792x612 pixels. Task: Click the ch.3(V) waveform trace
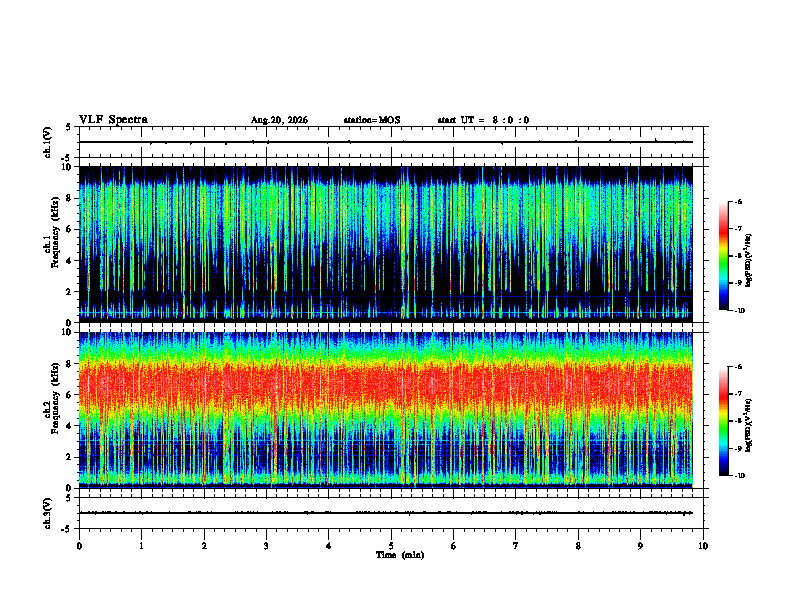pos(386,513)
